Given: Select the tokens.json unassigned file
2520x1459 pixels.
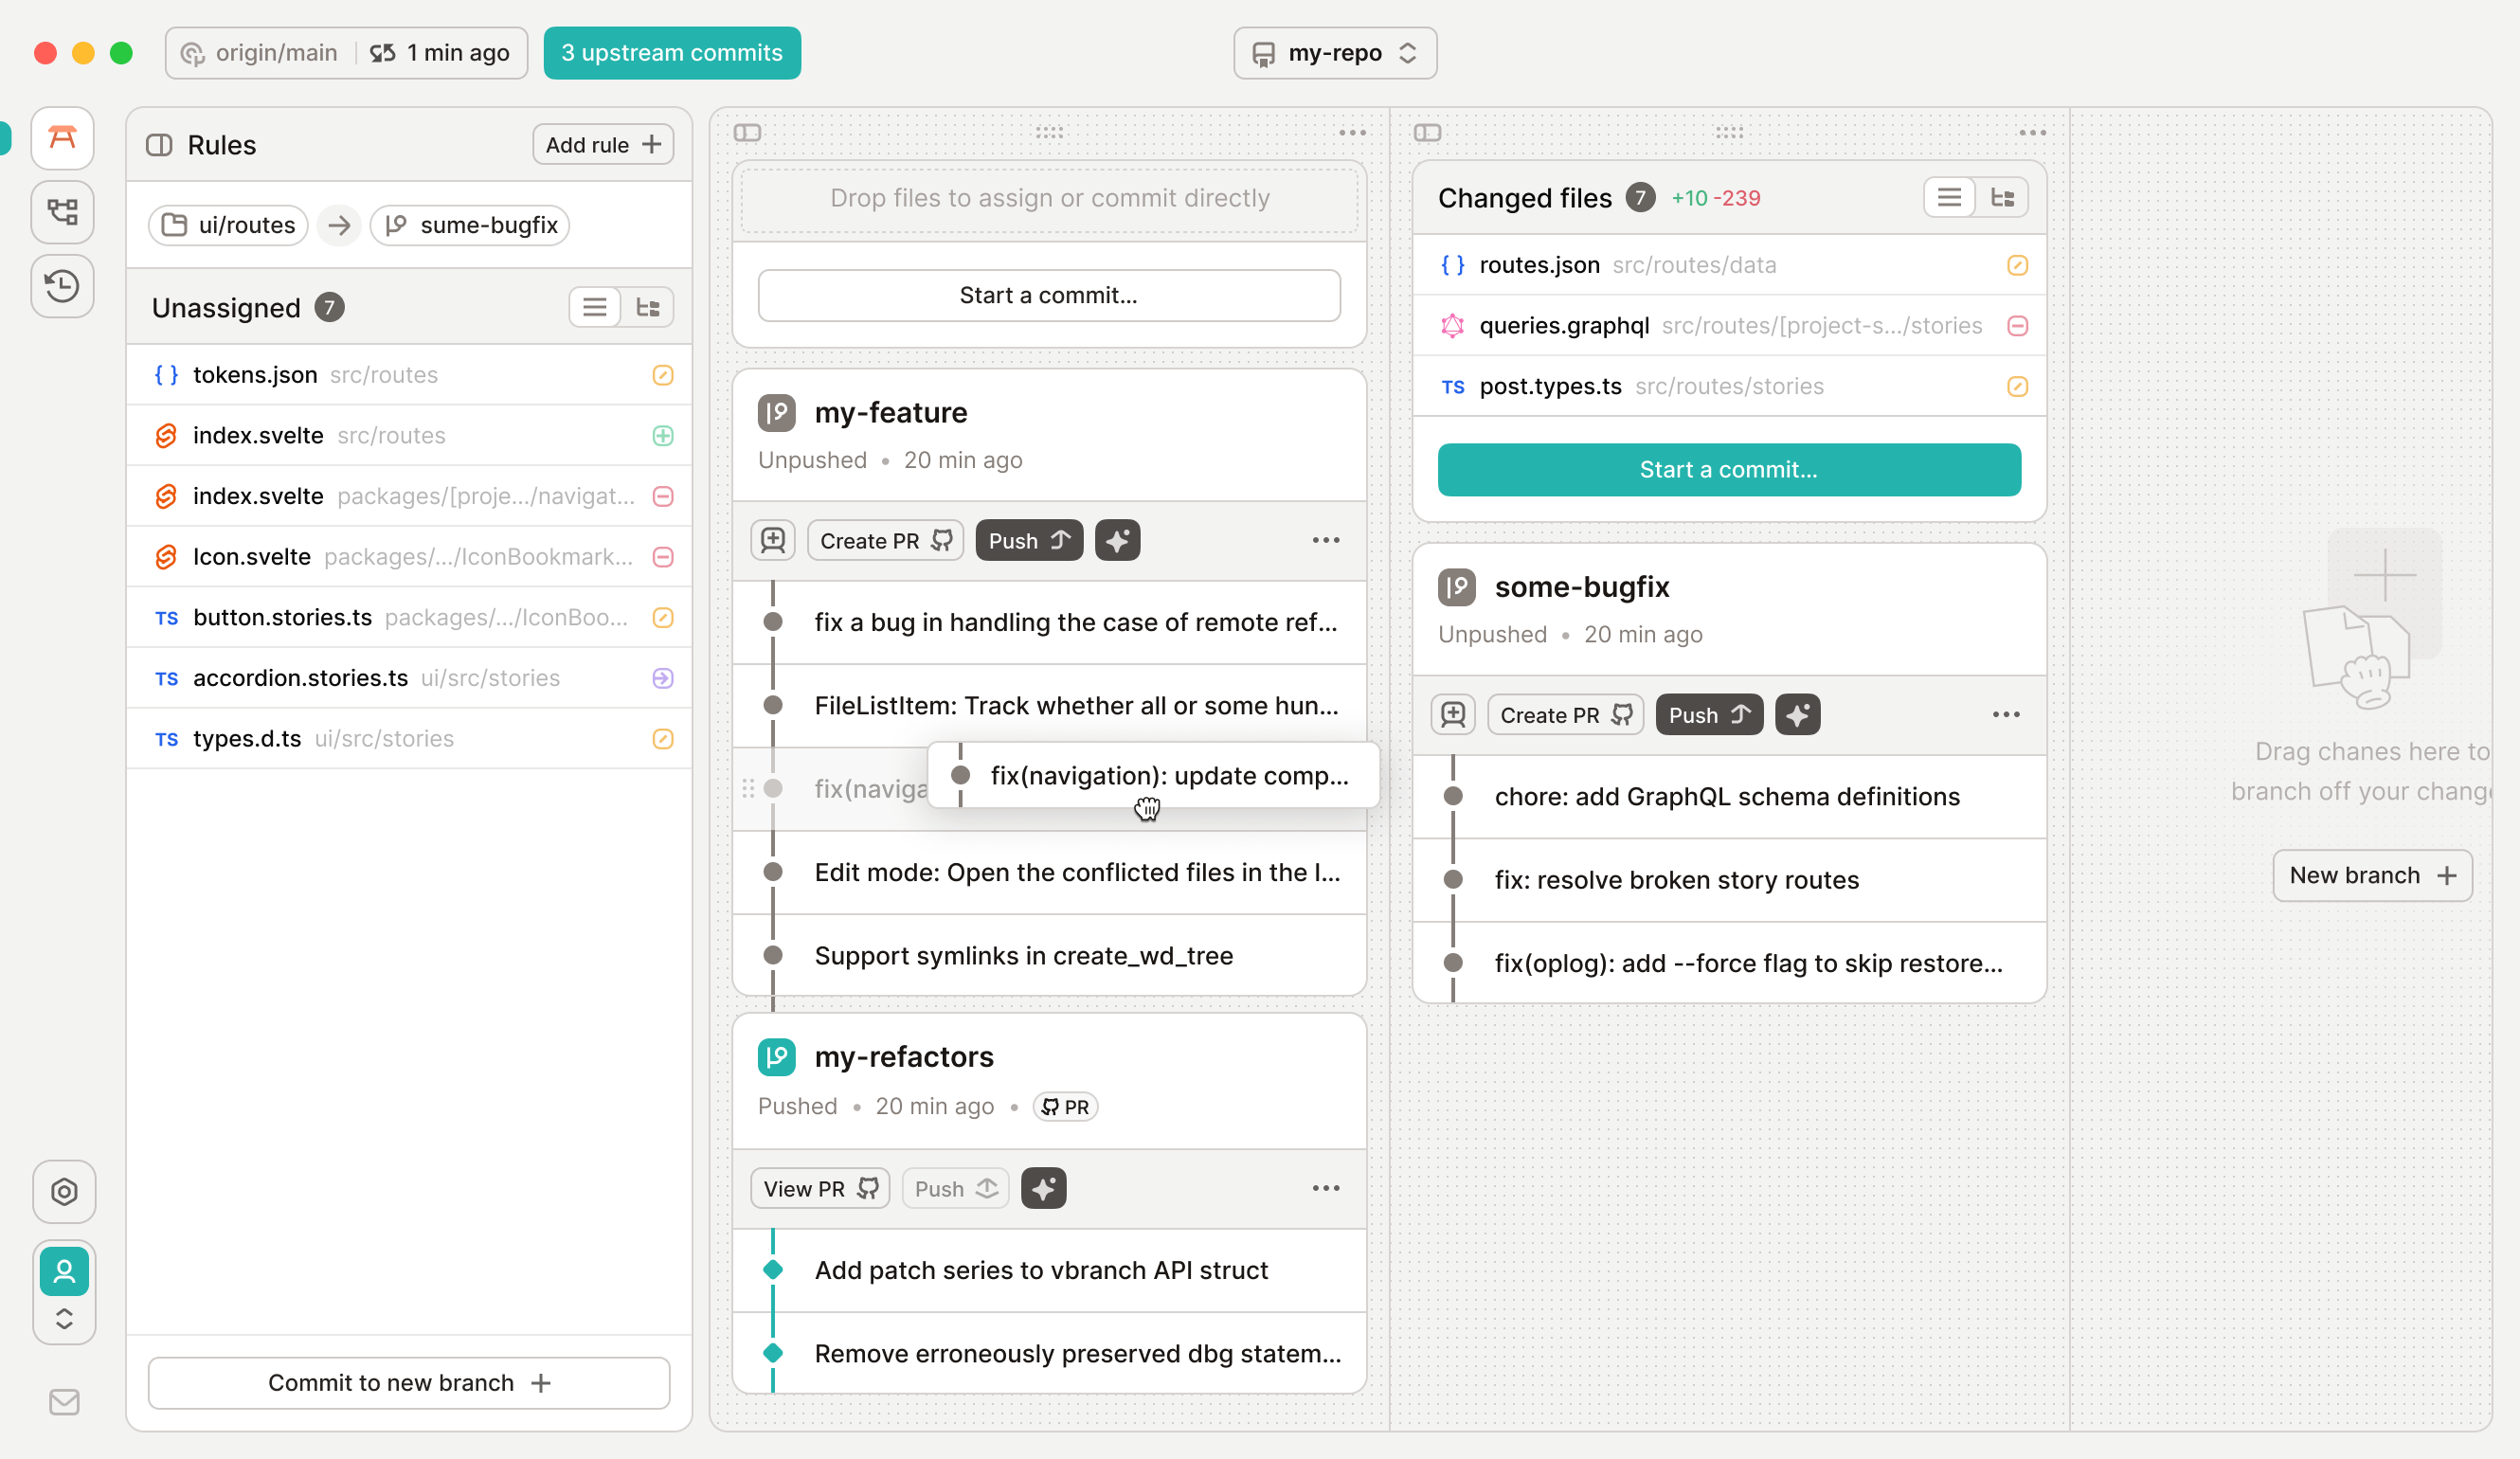Looking at the screenshot, I should pos(255,374).
